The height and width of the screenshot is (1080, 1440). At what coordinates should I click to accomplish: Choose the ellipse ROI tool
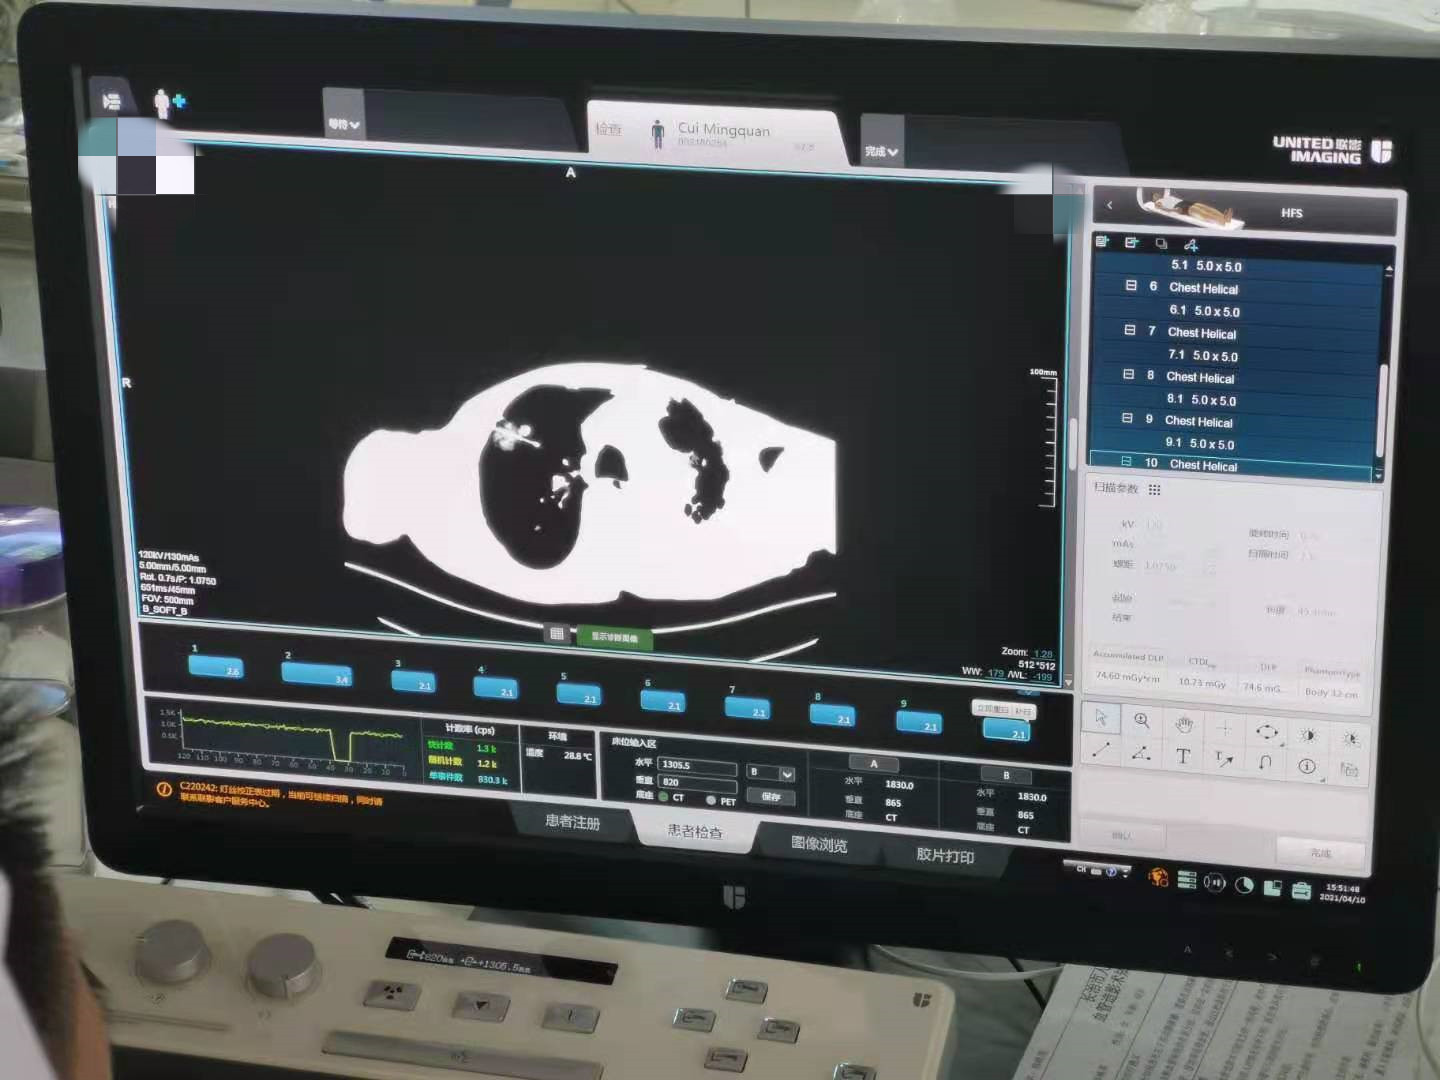coord(1266,732)
